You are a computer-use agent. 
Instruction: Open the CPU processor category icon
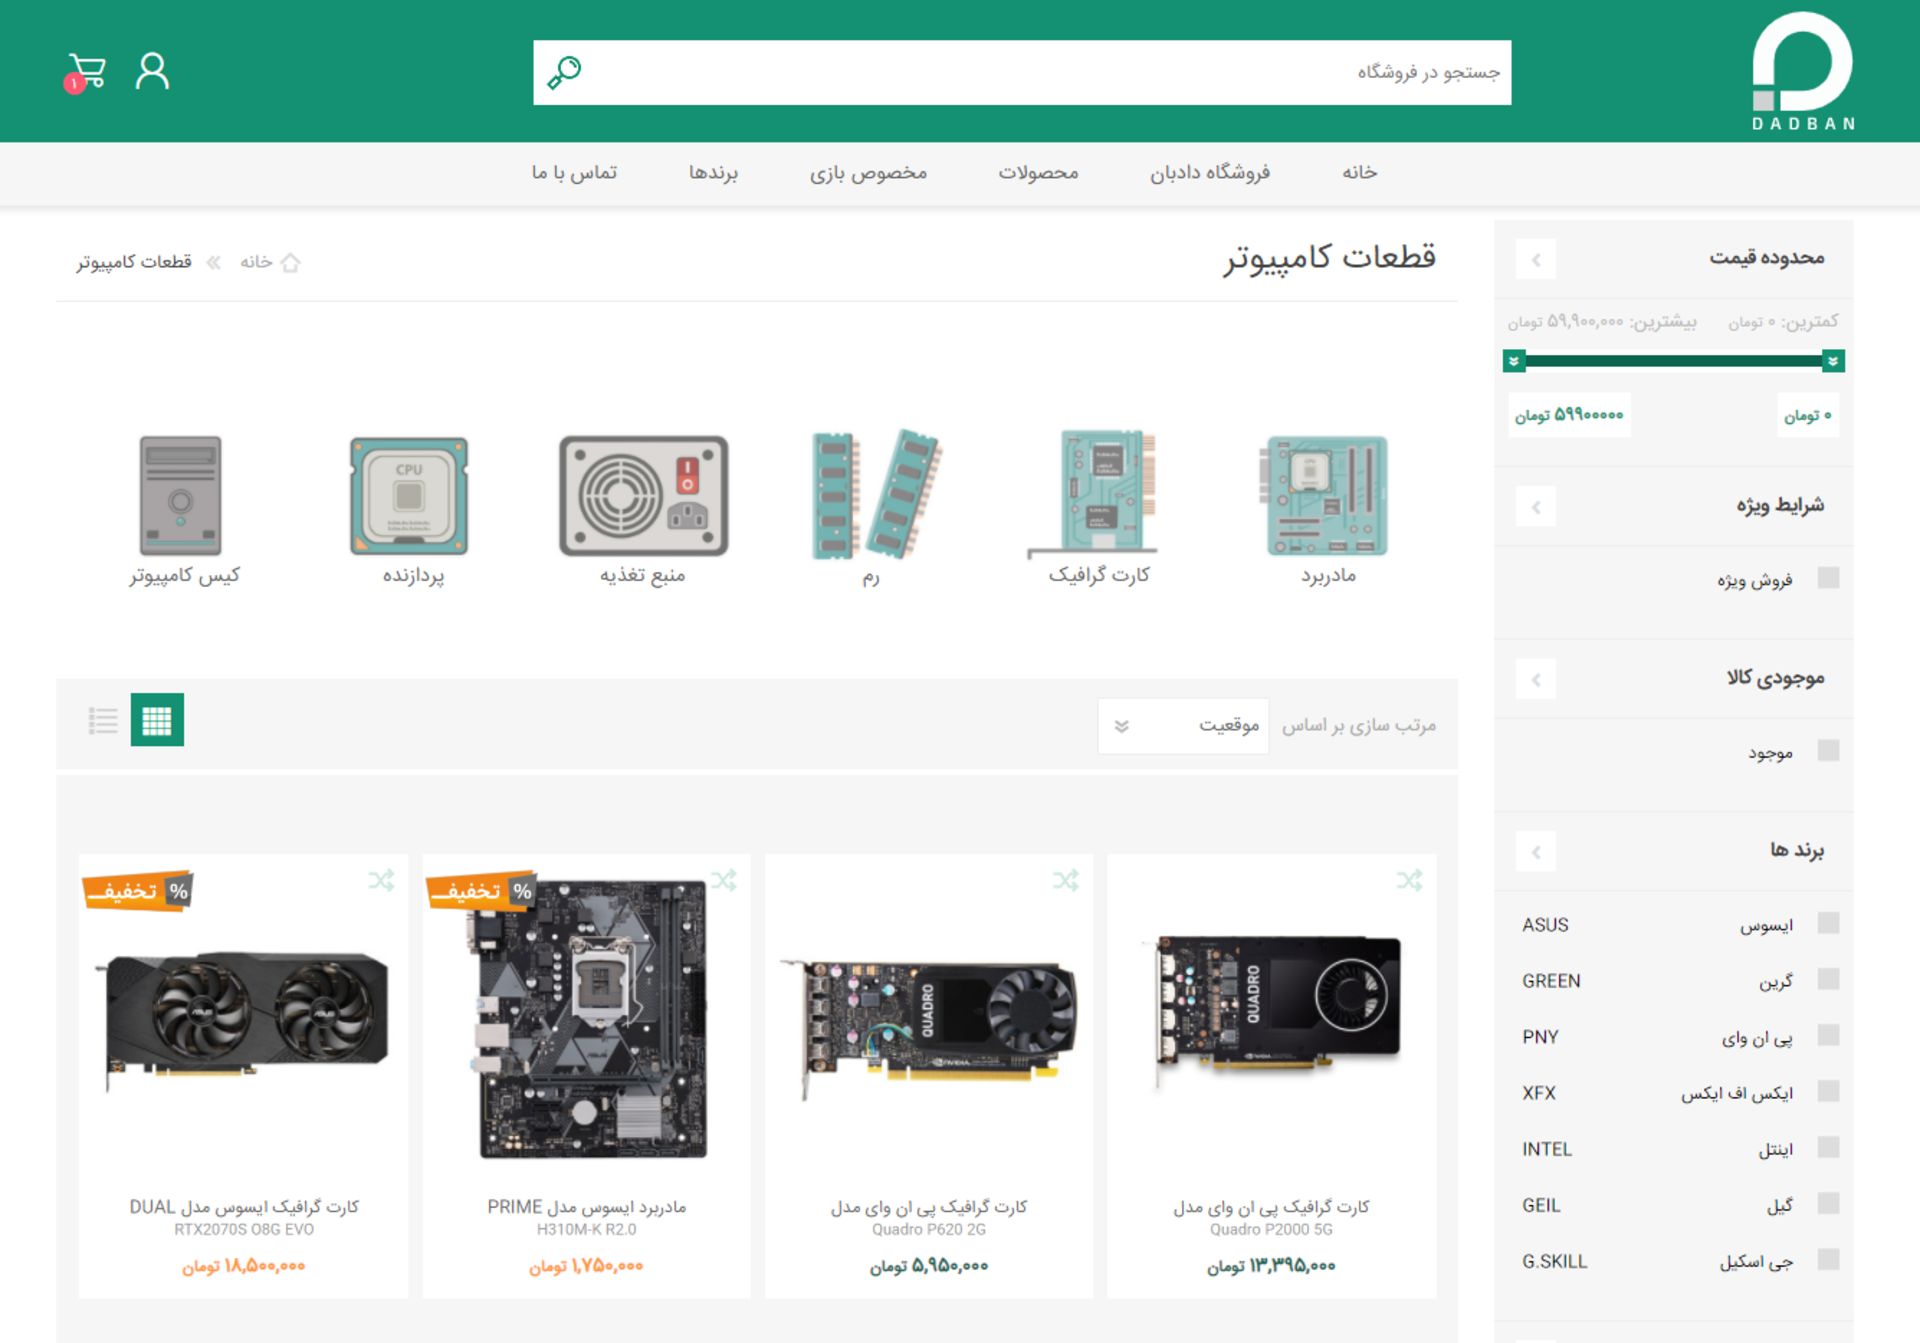click(x=409, y=497)
